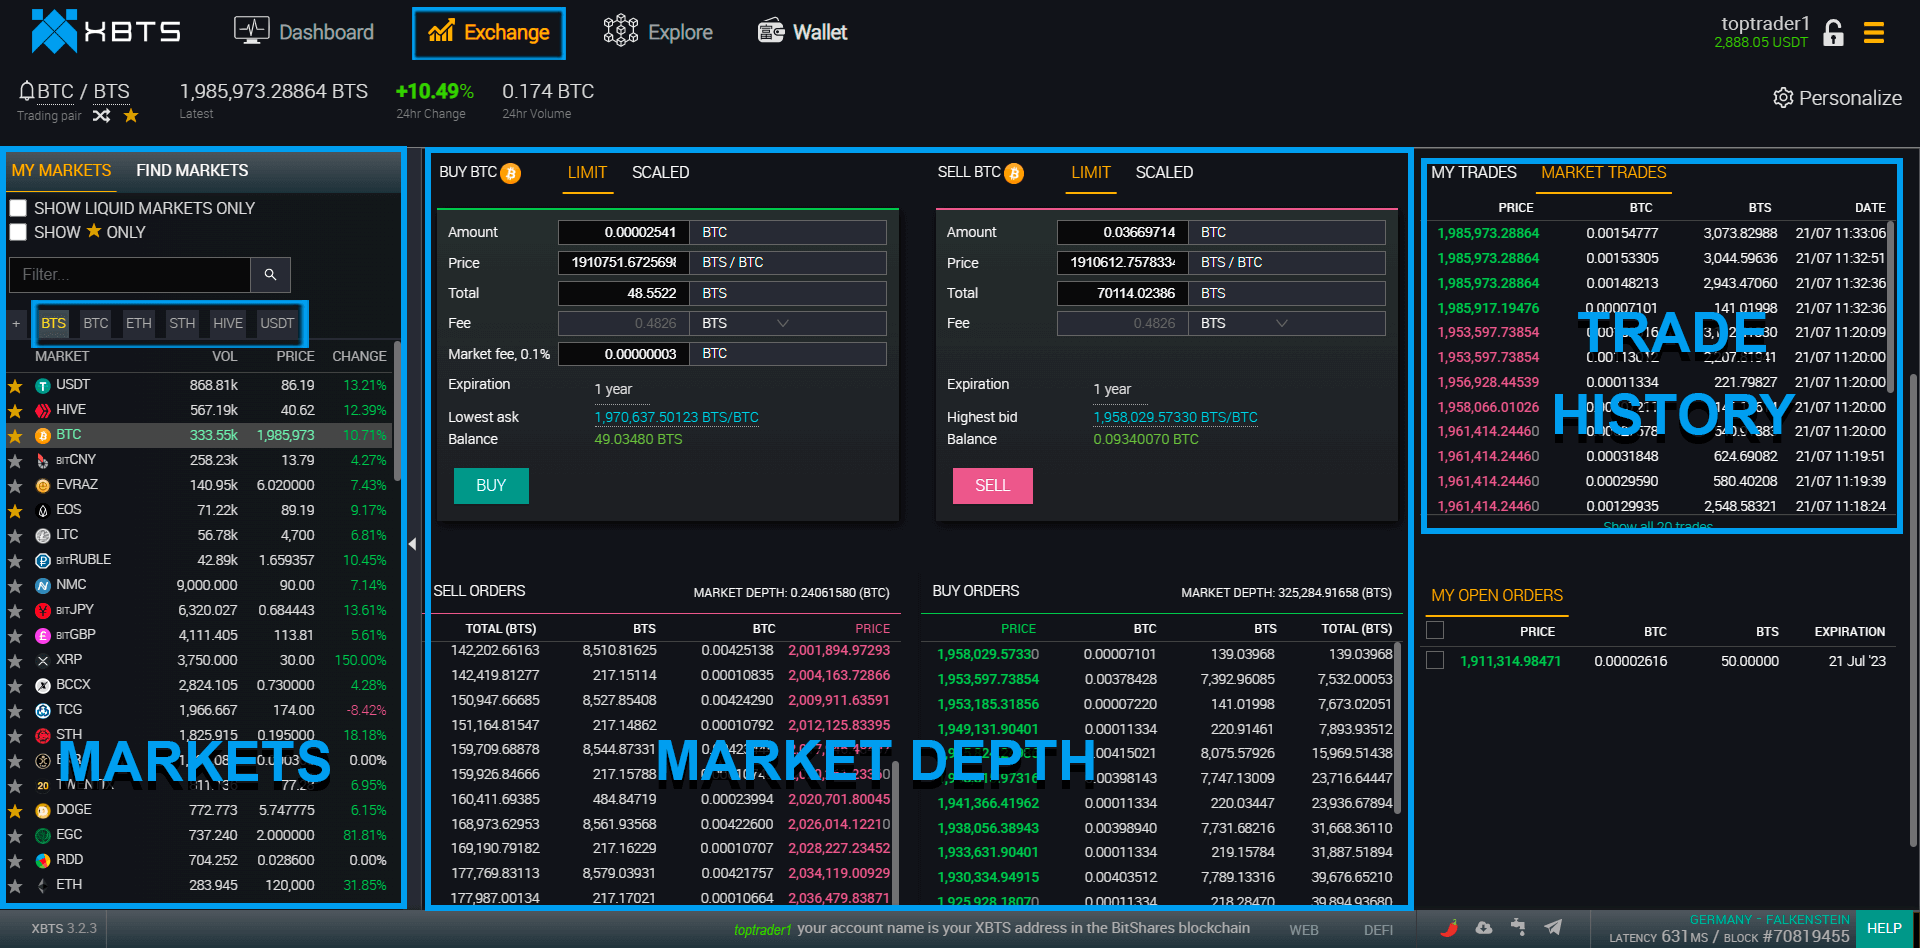Click the buy Amount input field
Image resolution: width=1920 pixels, height=948 pixels.
point(624,232)
